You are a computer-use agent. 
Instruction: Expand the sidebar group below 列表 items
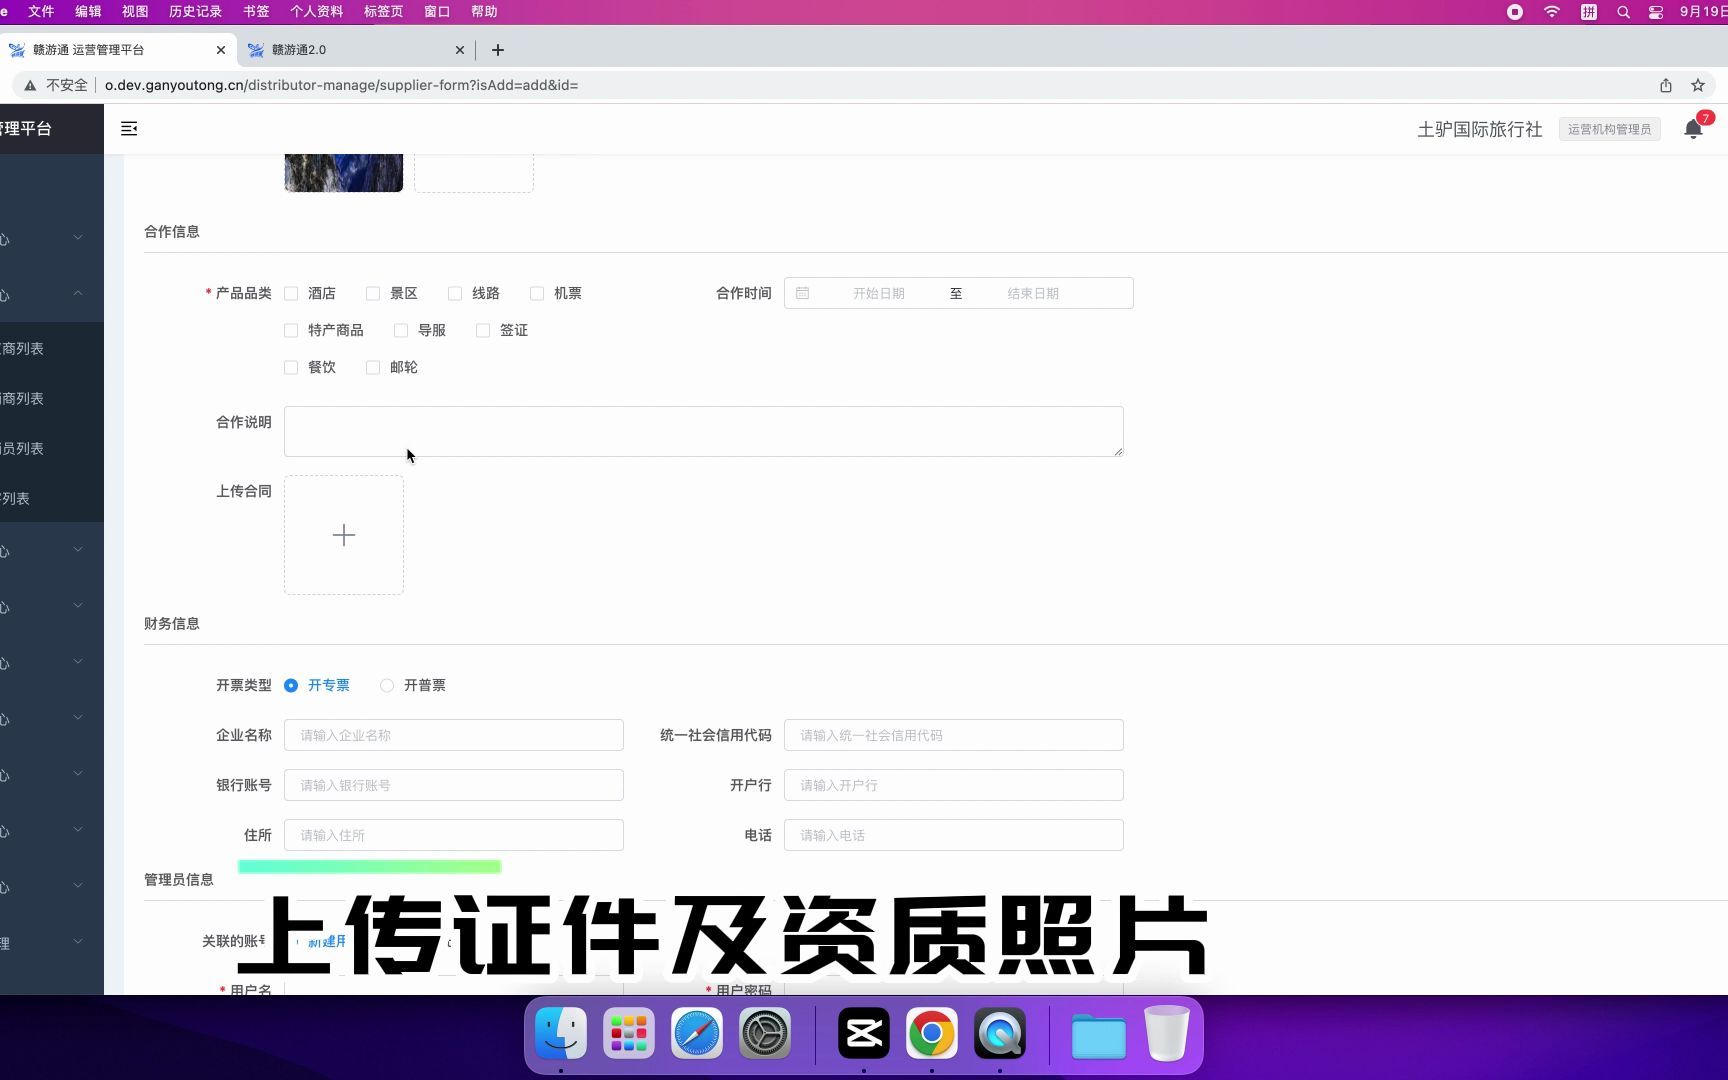(x=78, y=549)
